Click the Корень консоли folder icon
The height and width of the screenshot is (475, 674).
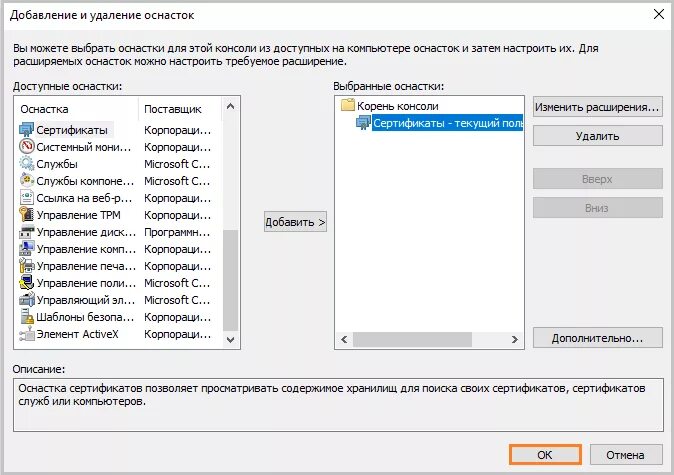pyautogui.click(x=347, y=105)
